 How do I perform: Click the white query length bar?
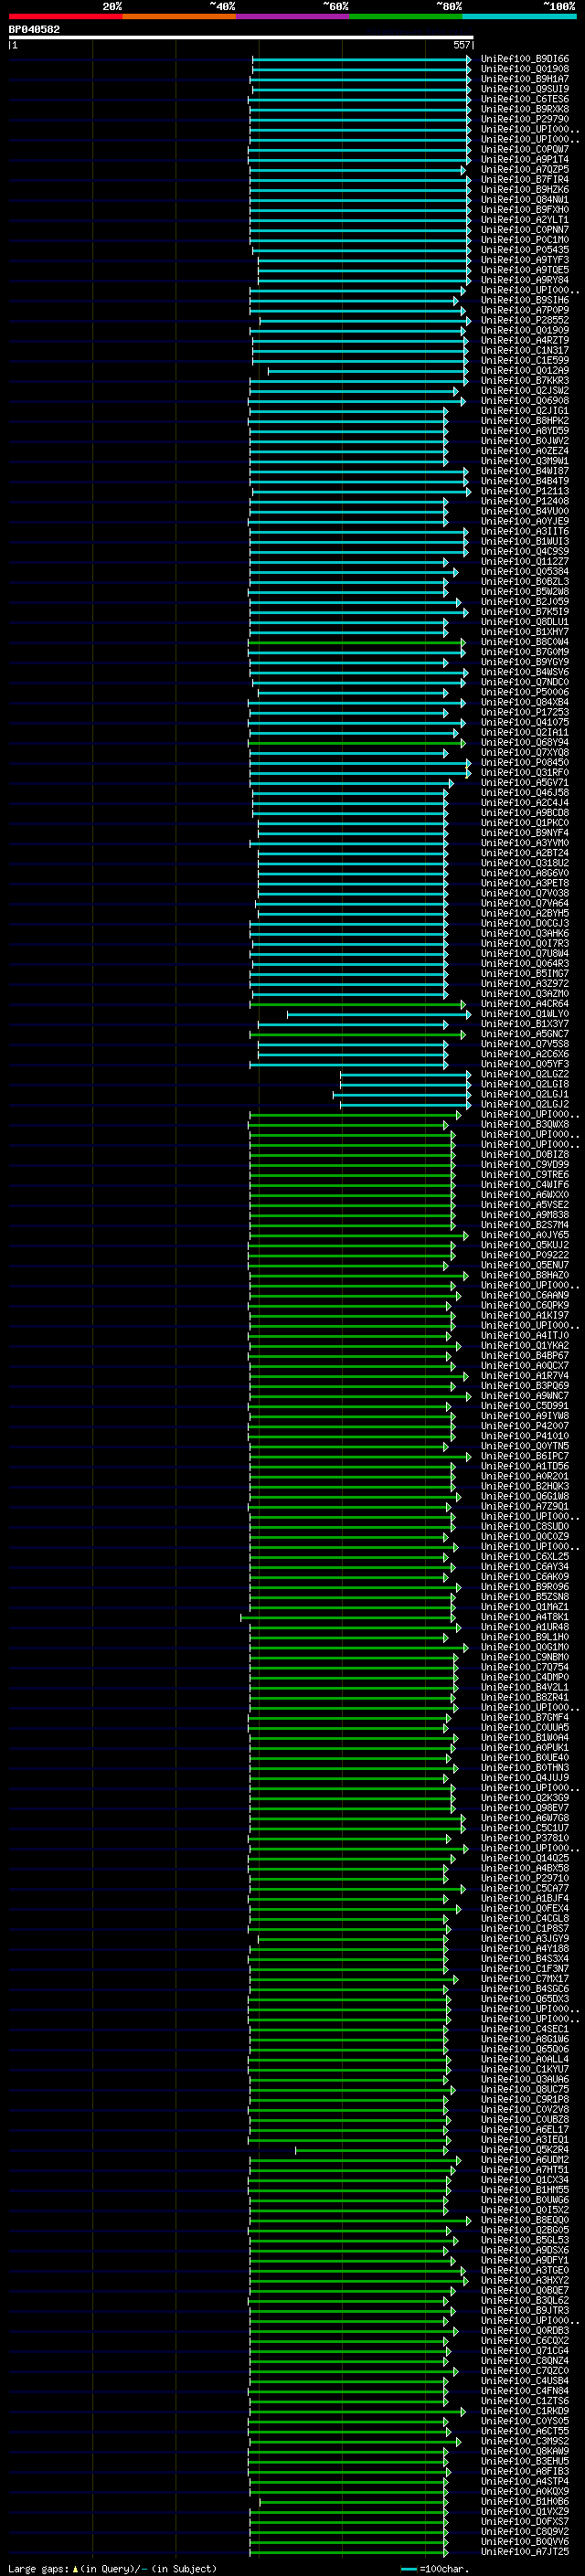click(241, 38)
